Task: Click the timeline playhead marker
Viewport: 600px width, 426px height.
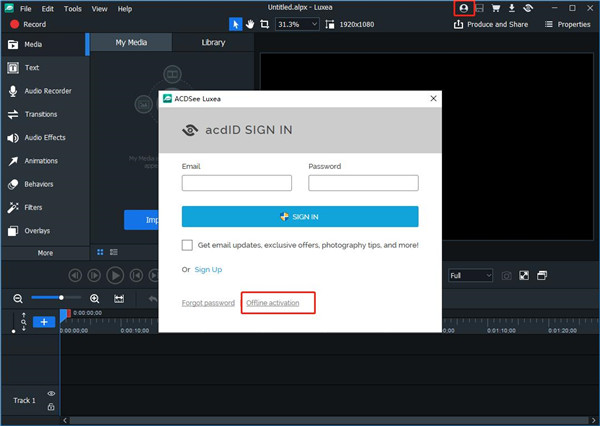Action: click(64, 315)
